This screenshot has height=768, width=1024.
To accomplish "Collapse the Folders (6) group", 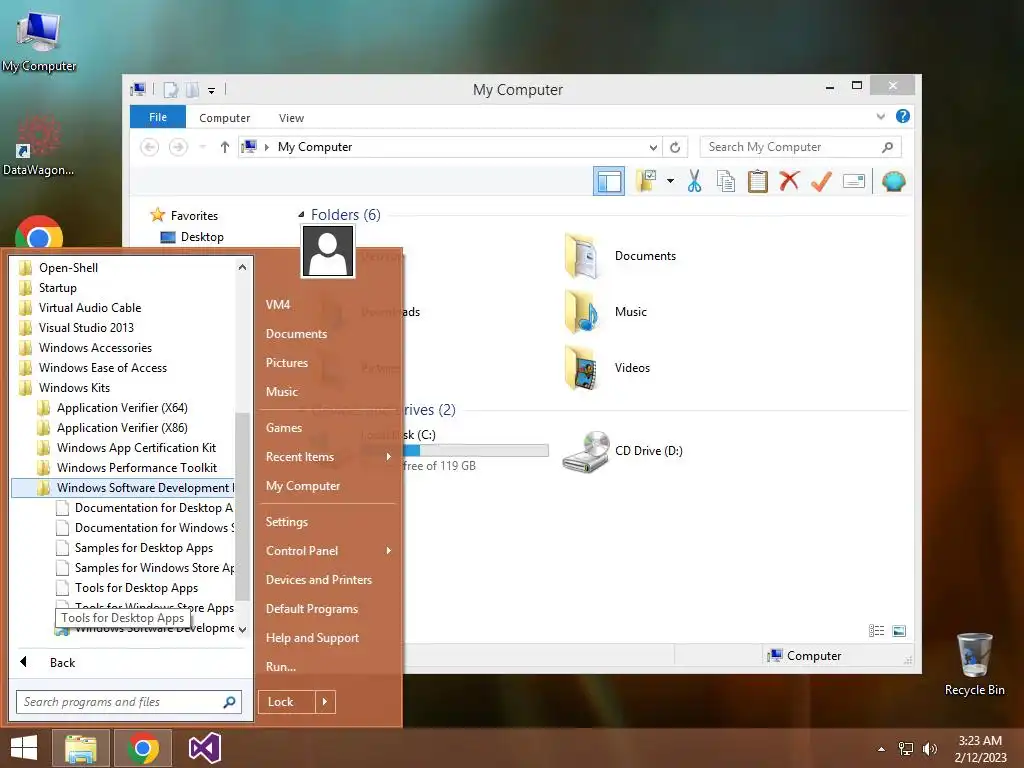I will 301,214.
